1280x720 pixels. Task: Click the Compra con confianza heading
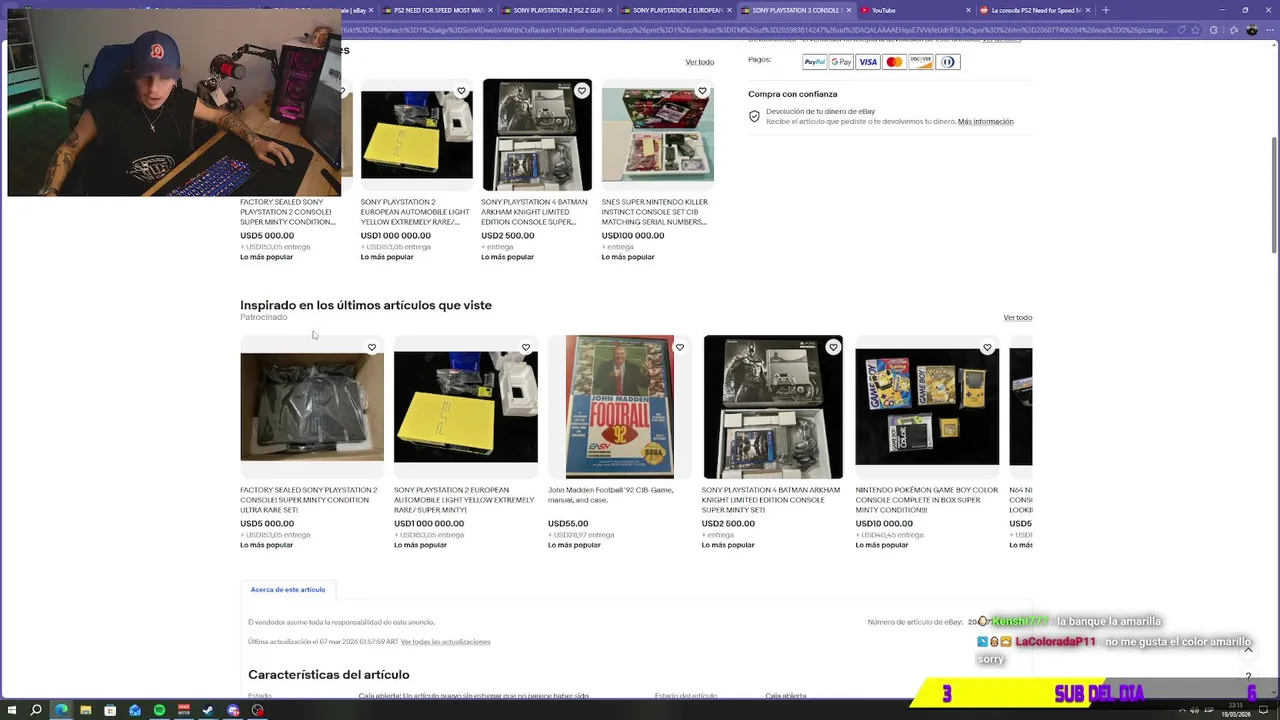tap(793, 94)
